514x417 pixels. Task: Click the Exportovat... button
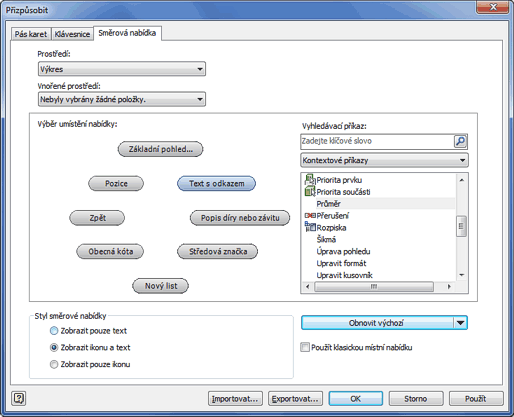pos(295,398)
